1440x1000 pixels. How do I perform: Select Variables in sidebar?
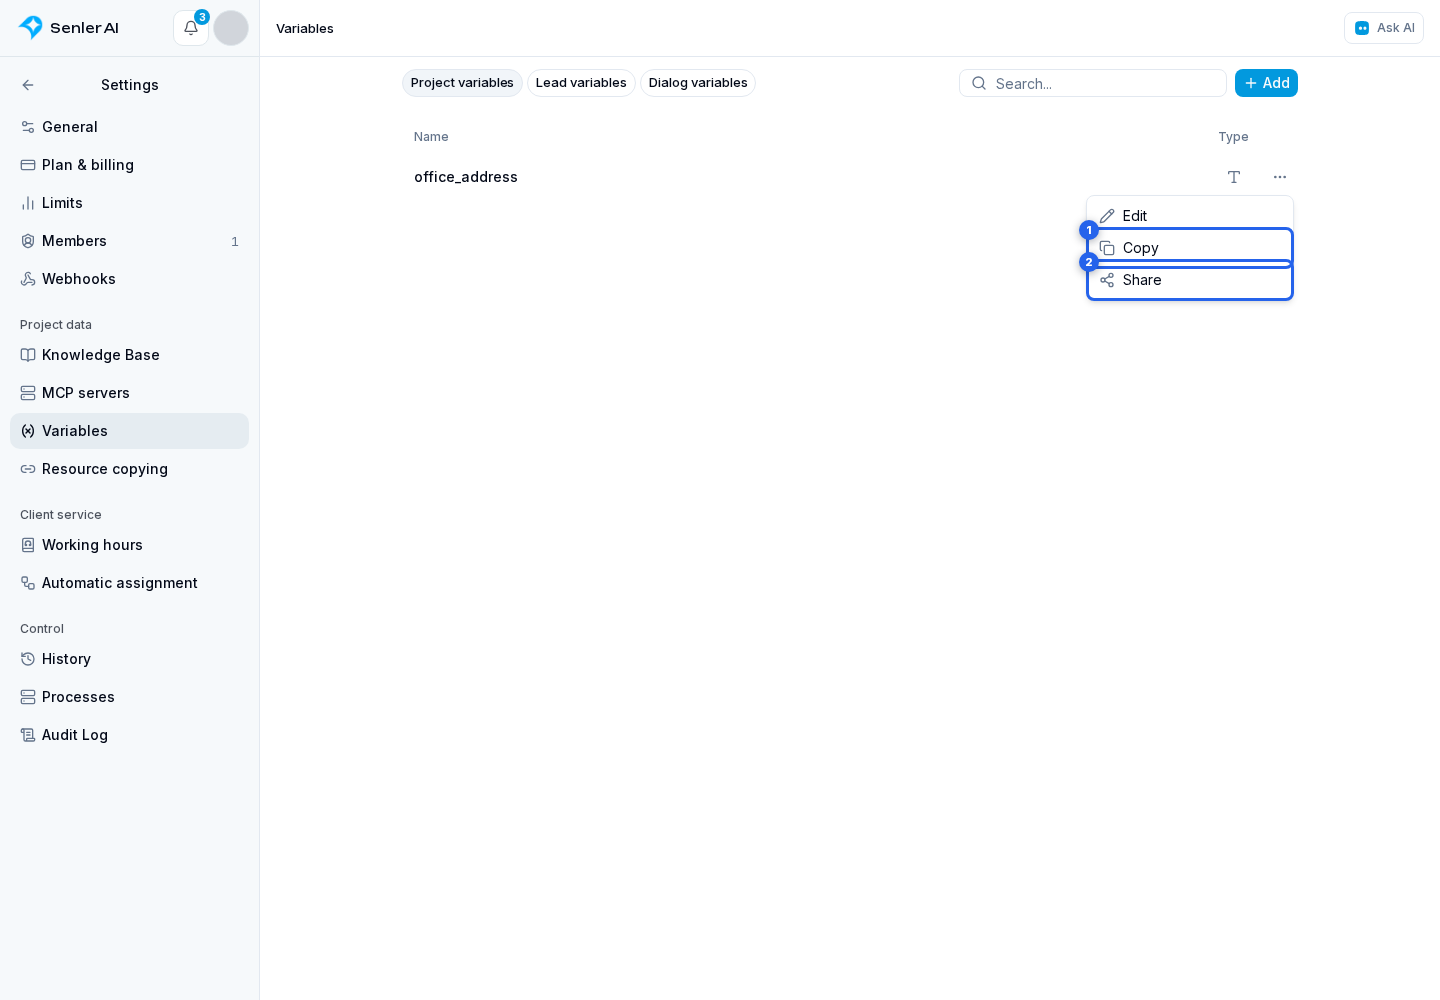129,431
